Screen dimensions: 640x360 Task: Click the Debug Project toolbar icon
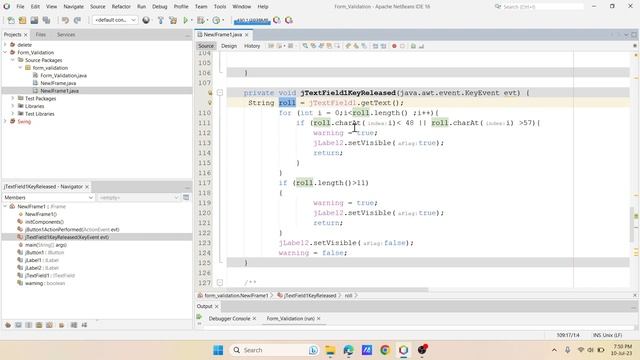[x=200, y=20]
